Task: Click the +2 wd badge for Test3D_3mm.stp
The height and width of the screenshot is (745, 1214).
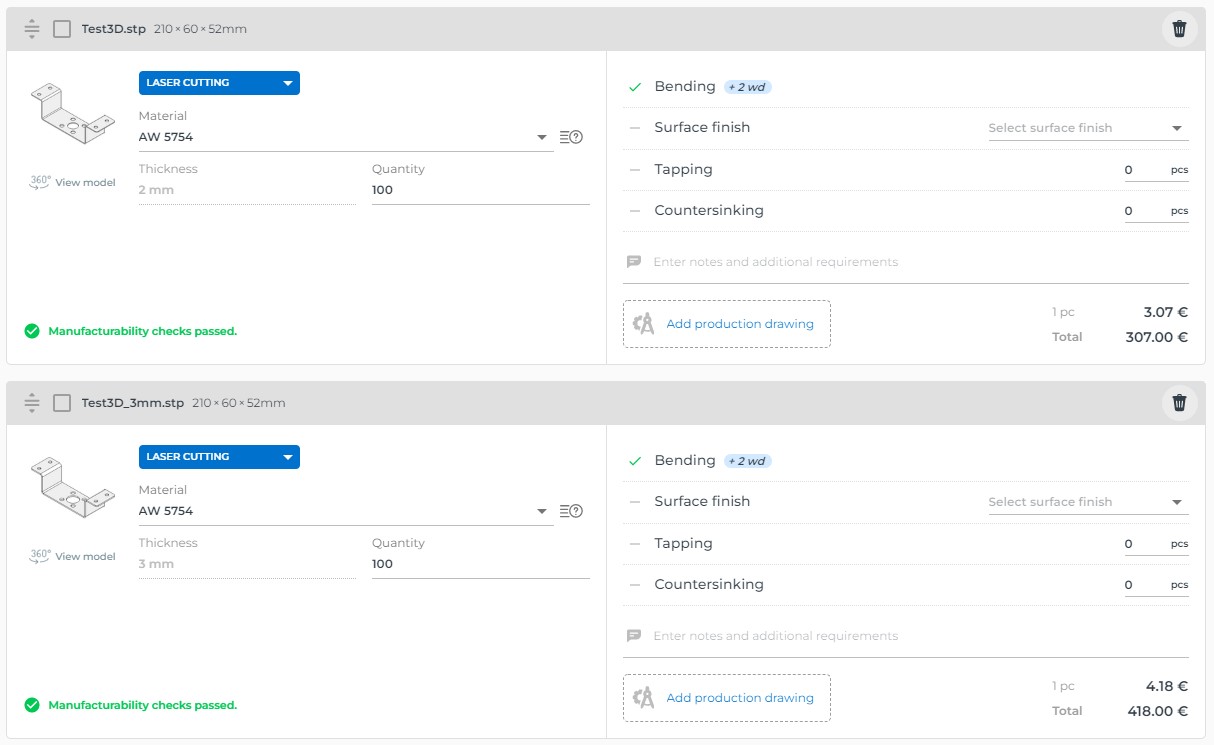Action: (x=748, y=461)
